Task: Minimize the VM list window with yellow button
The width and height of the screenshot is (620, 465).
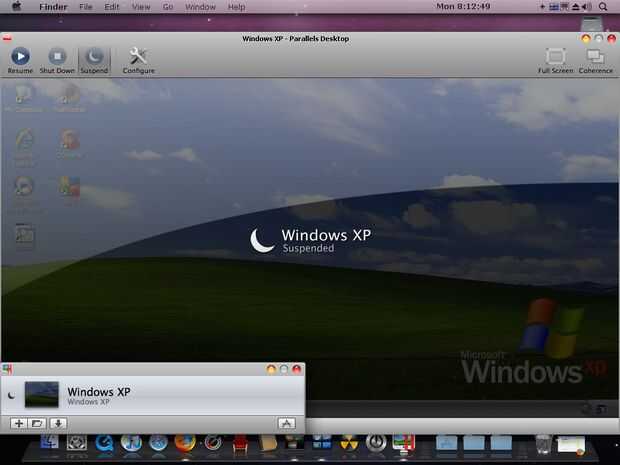Action: point(271,369)
